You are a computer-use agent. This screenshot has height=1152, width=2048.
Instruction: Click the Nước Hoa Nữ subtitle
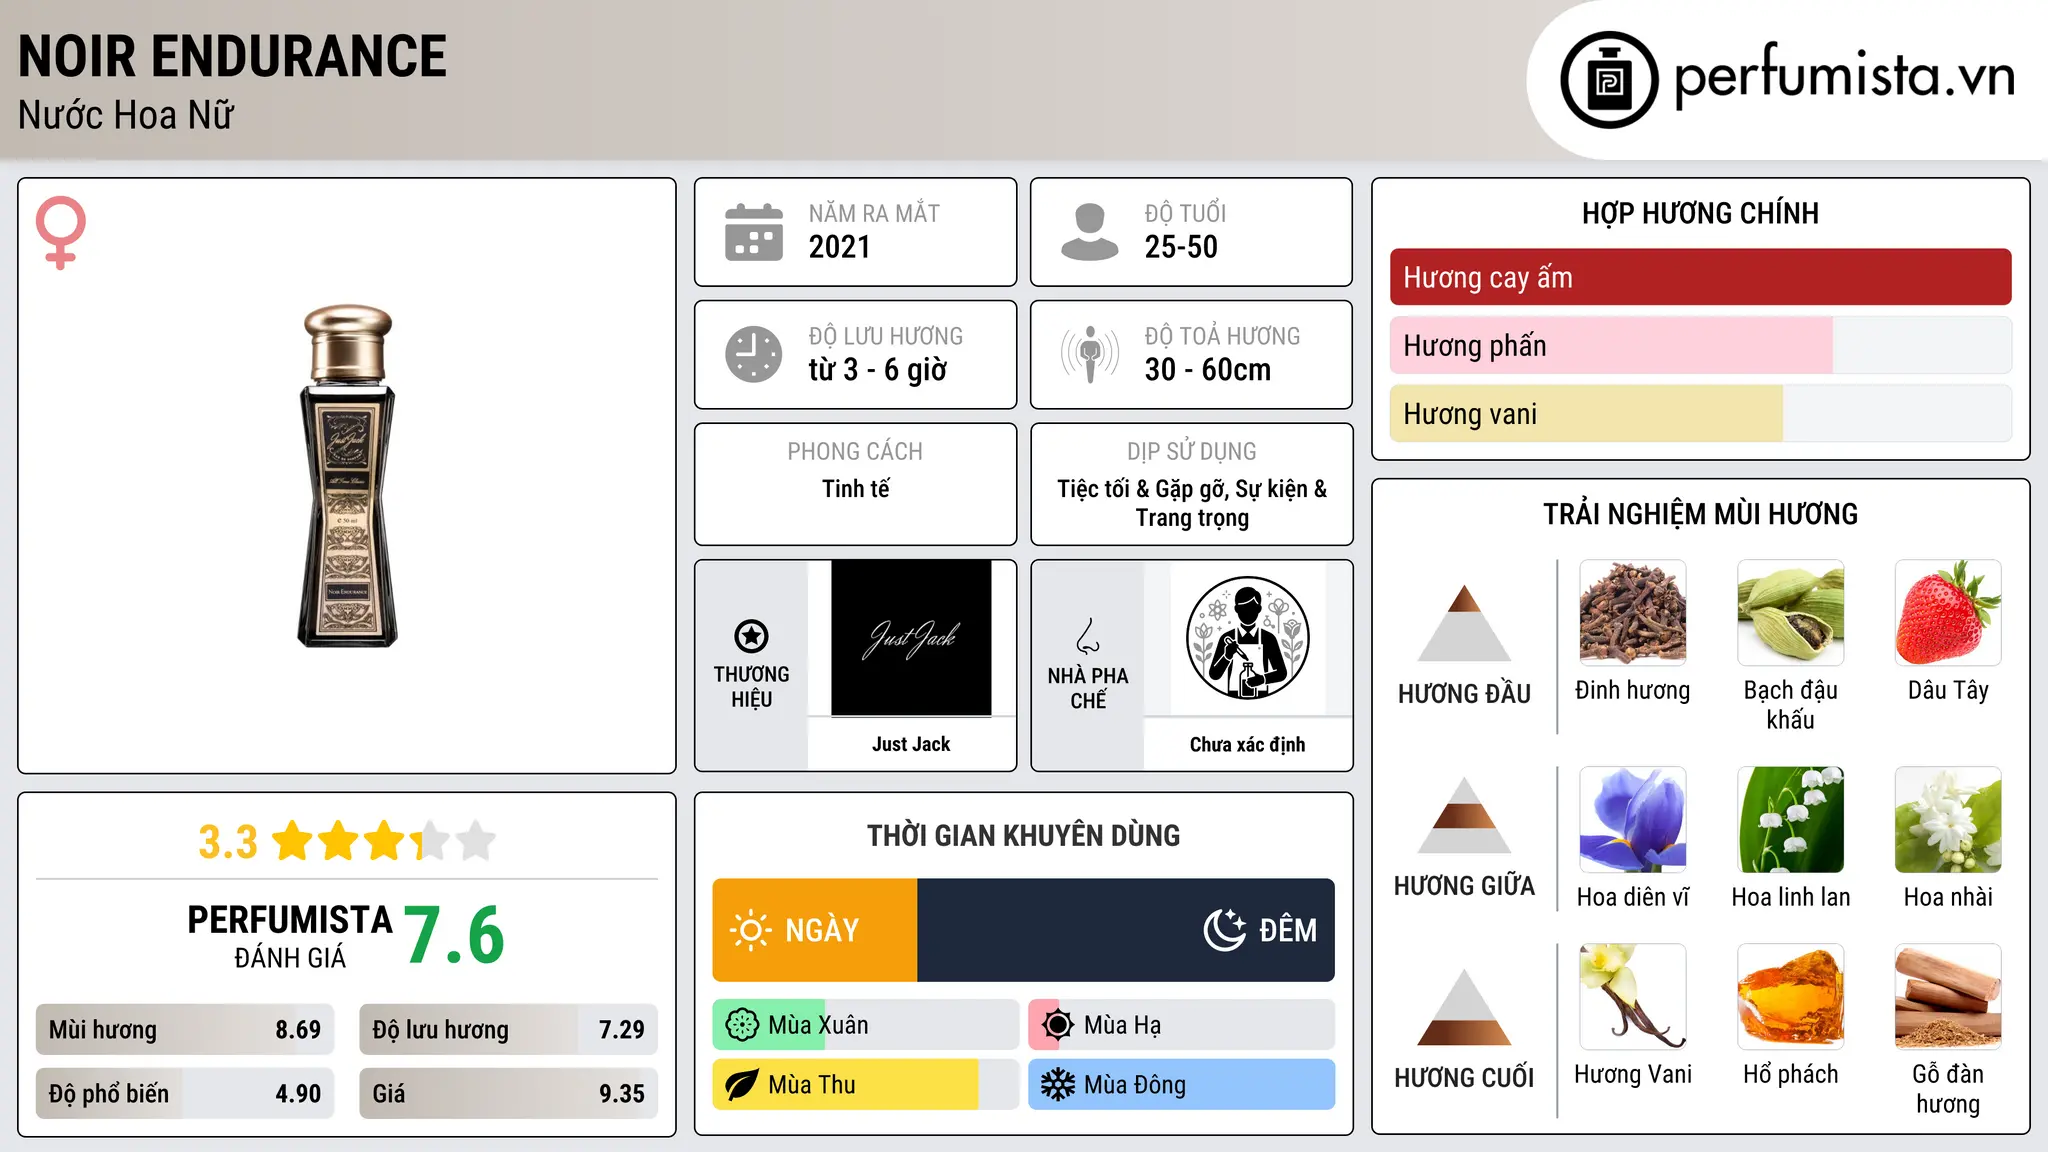point(126,115)
